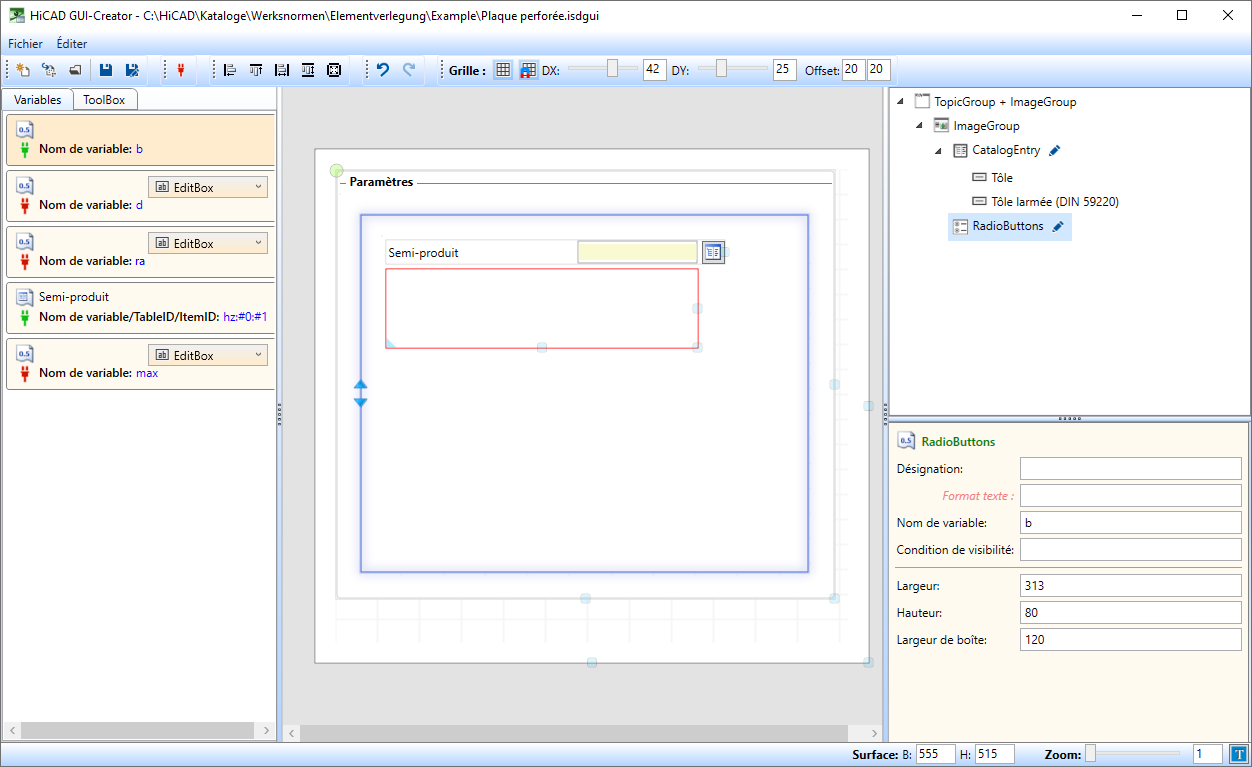This screenshot has height=767, width=1252.
Task: Switch to the ToolBox tab
Action: coord(104,100)
